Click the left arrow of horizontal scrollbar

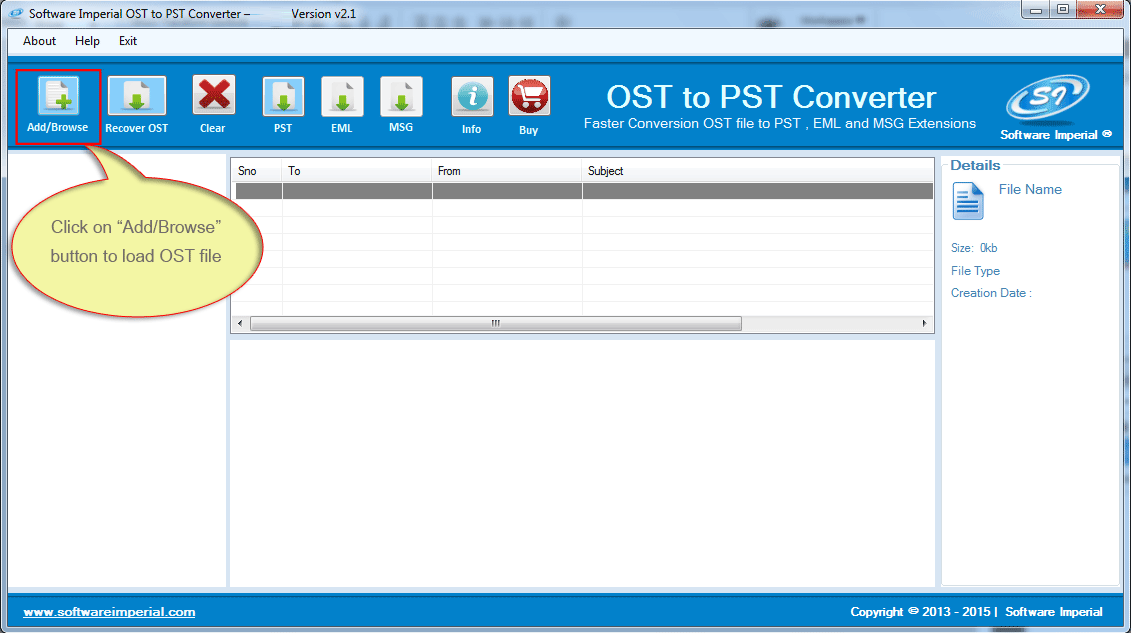240,324
